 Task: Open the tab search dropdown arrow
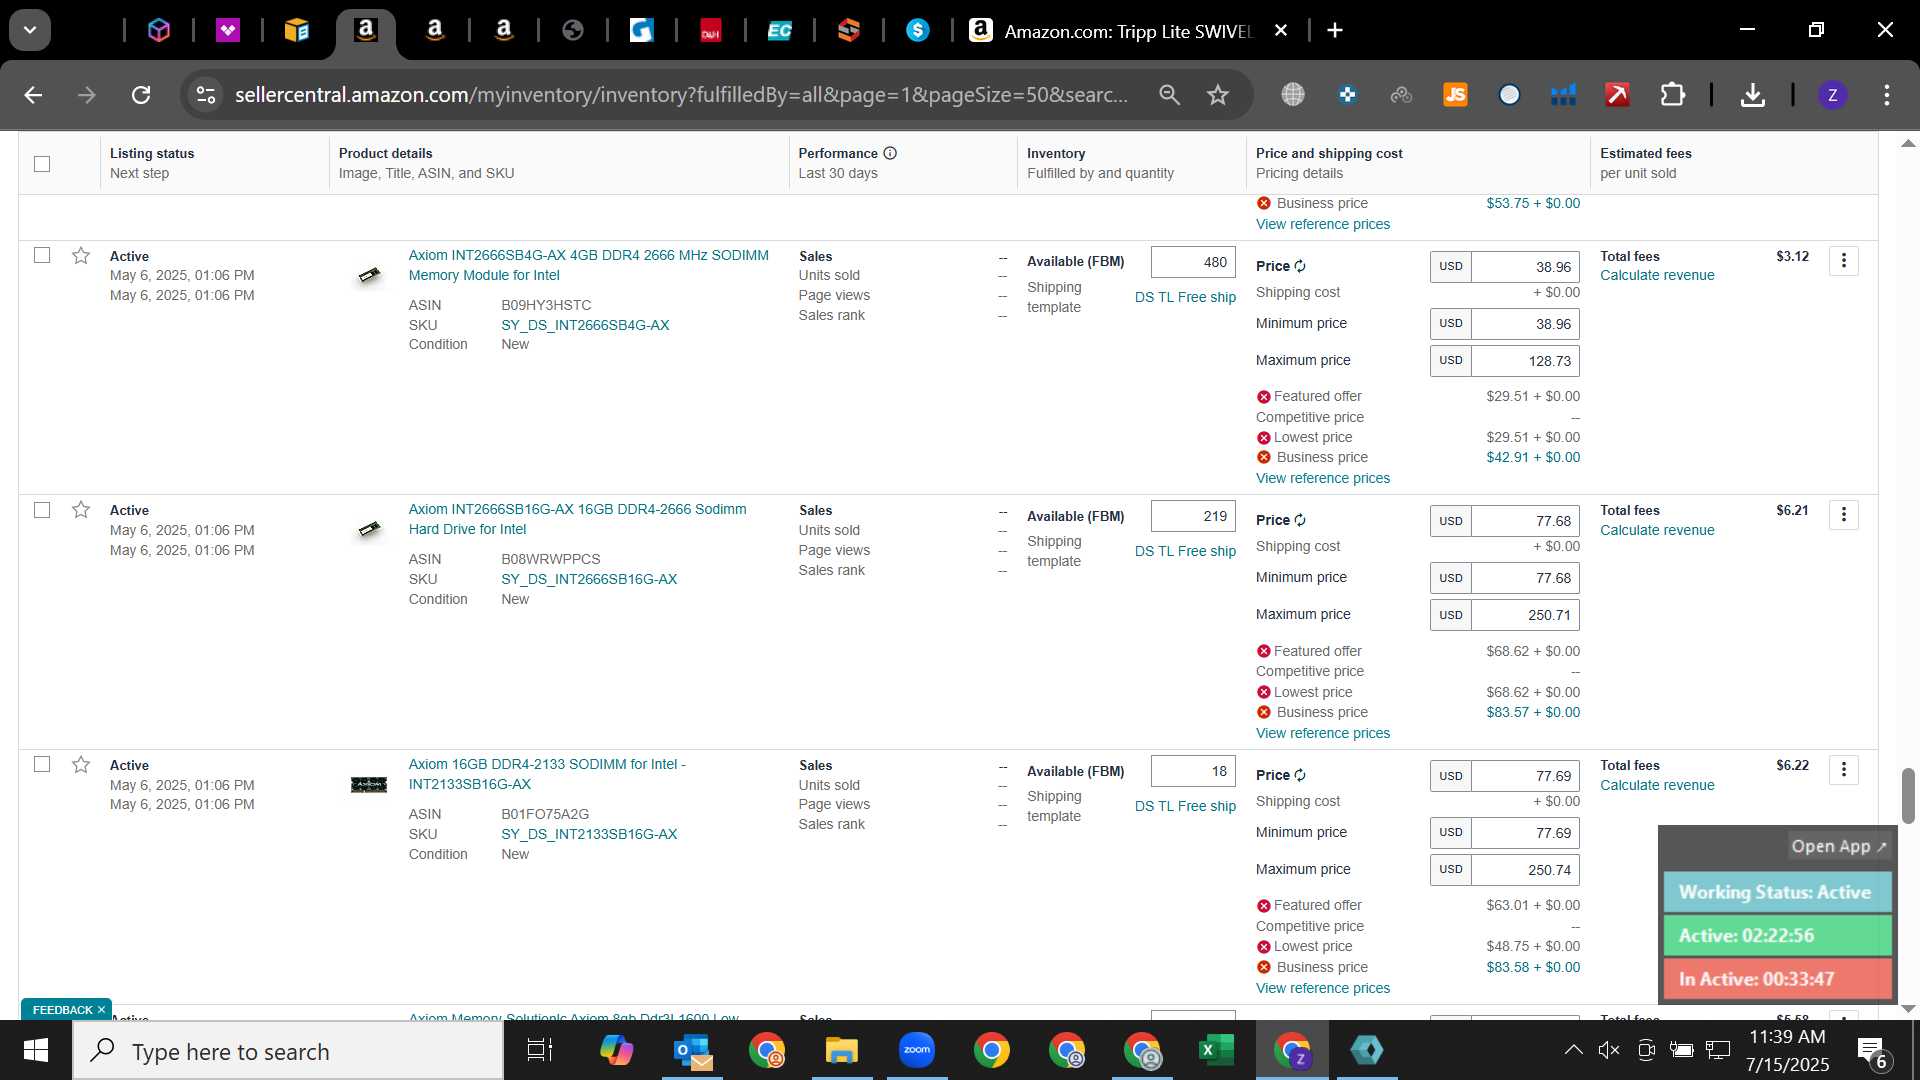pyautogui.click(x=30, y=30)
